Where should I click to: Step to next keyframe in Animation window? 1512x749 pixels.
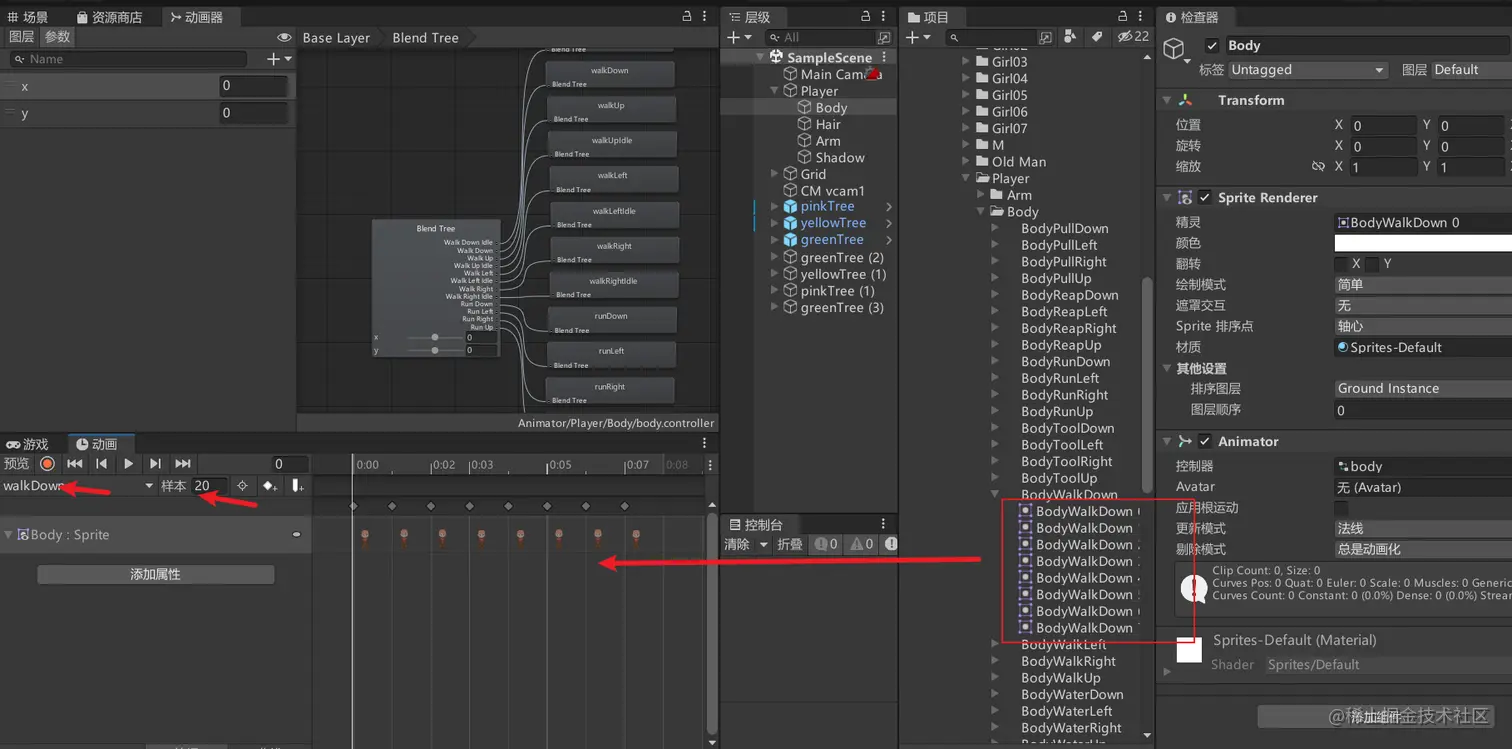tap(155, 464)
